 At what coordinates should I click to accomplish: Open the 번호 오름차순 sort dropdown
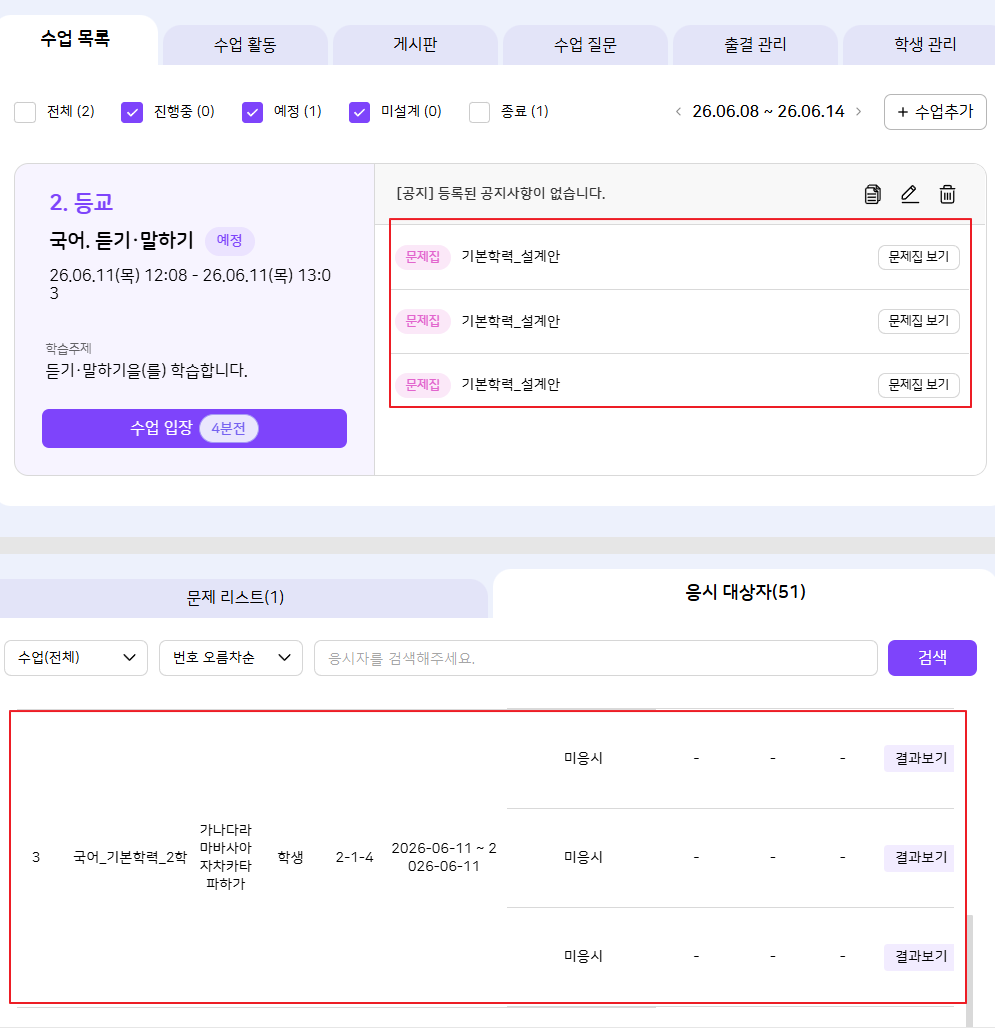tap(231, 658)
